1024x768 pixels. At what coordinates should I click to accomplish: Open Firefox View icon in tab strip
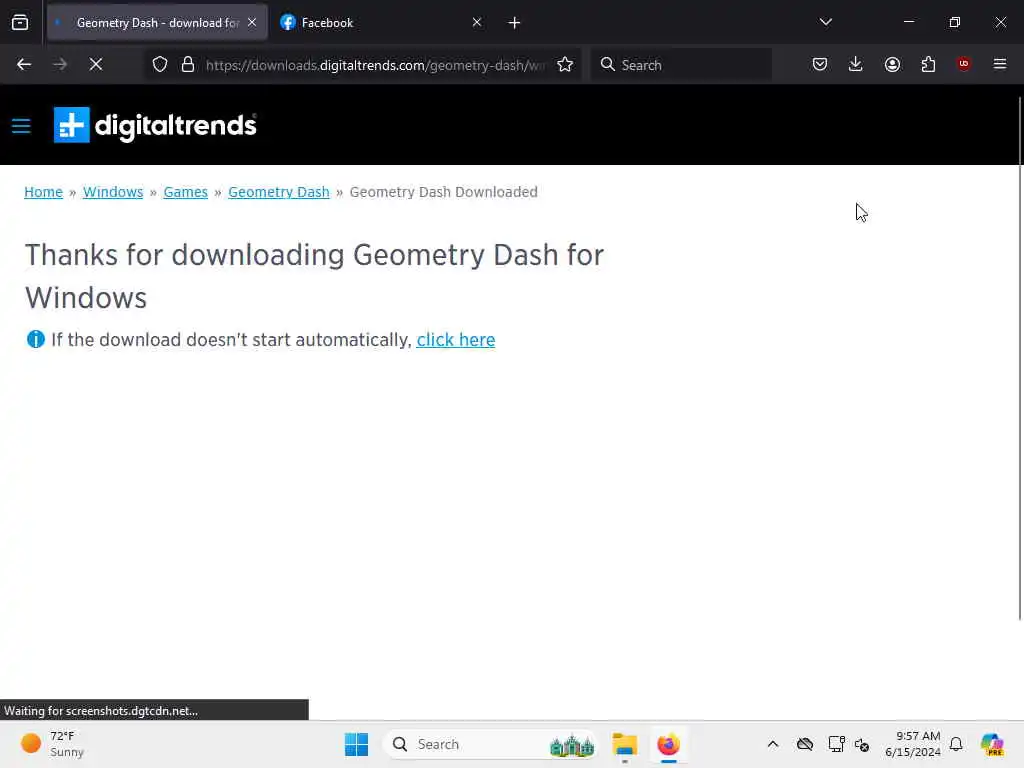[x=20, y=23]
